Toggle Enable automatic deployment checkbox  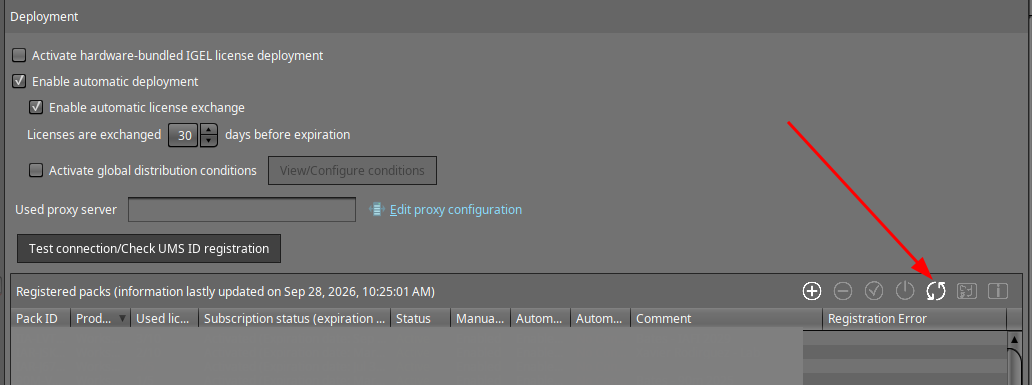(x=19, y=82)
